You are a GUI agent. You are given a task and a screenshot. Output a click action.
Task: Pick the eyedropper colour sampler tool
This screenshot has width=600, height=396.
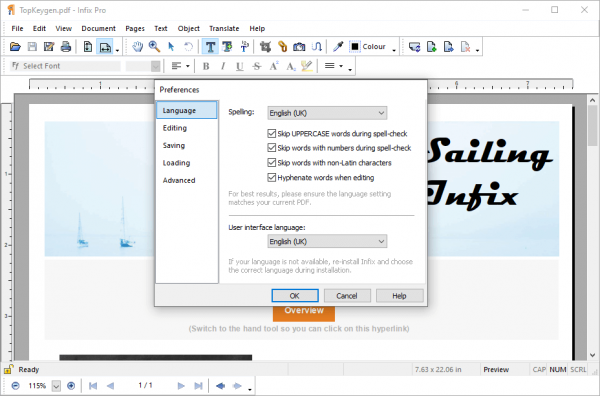click(x=338, y=47)
